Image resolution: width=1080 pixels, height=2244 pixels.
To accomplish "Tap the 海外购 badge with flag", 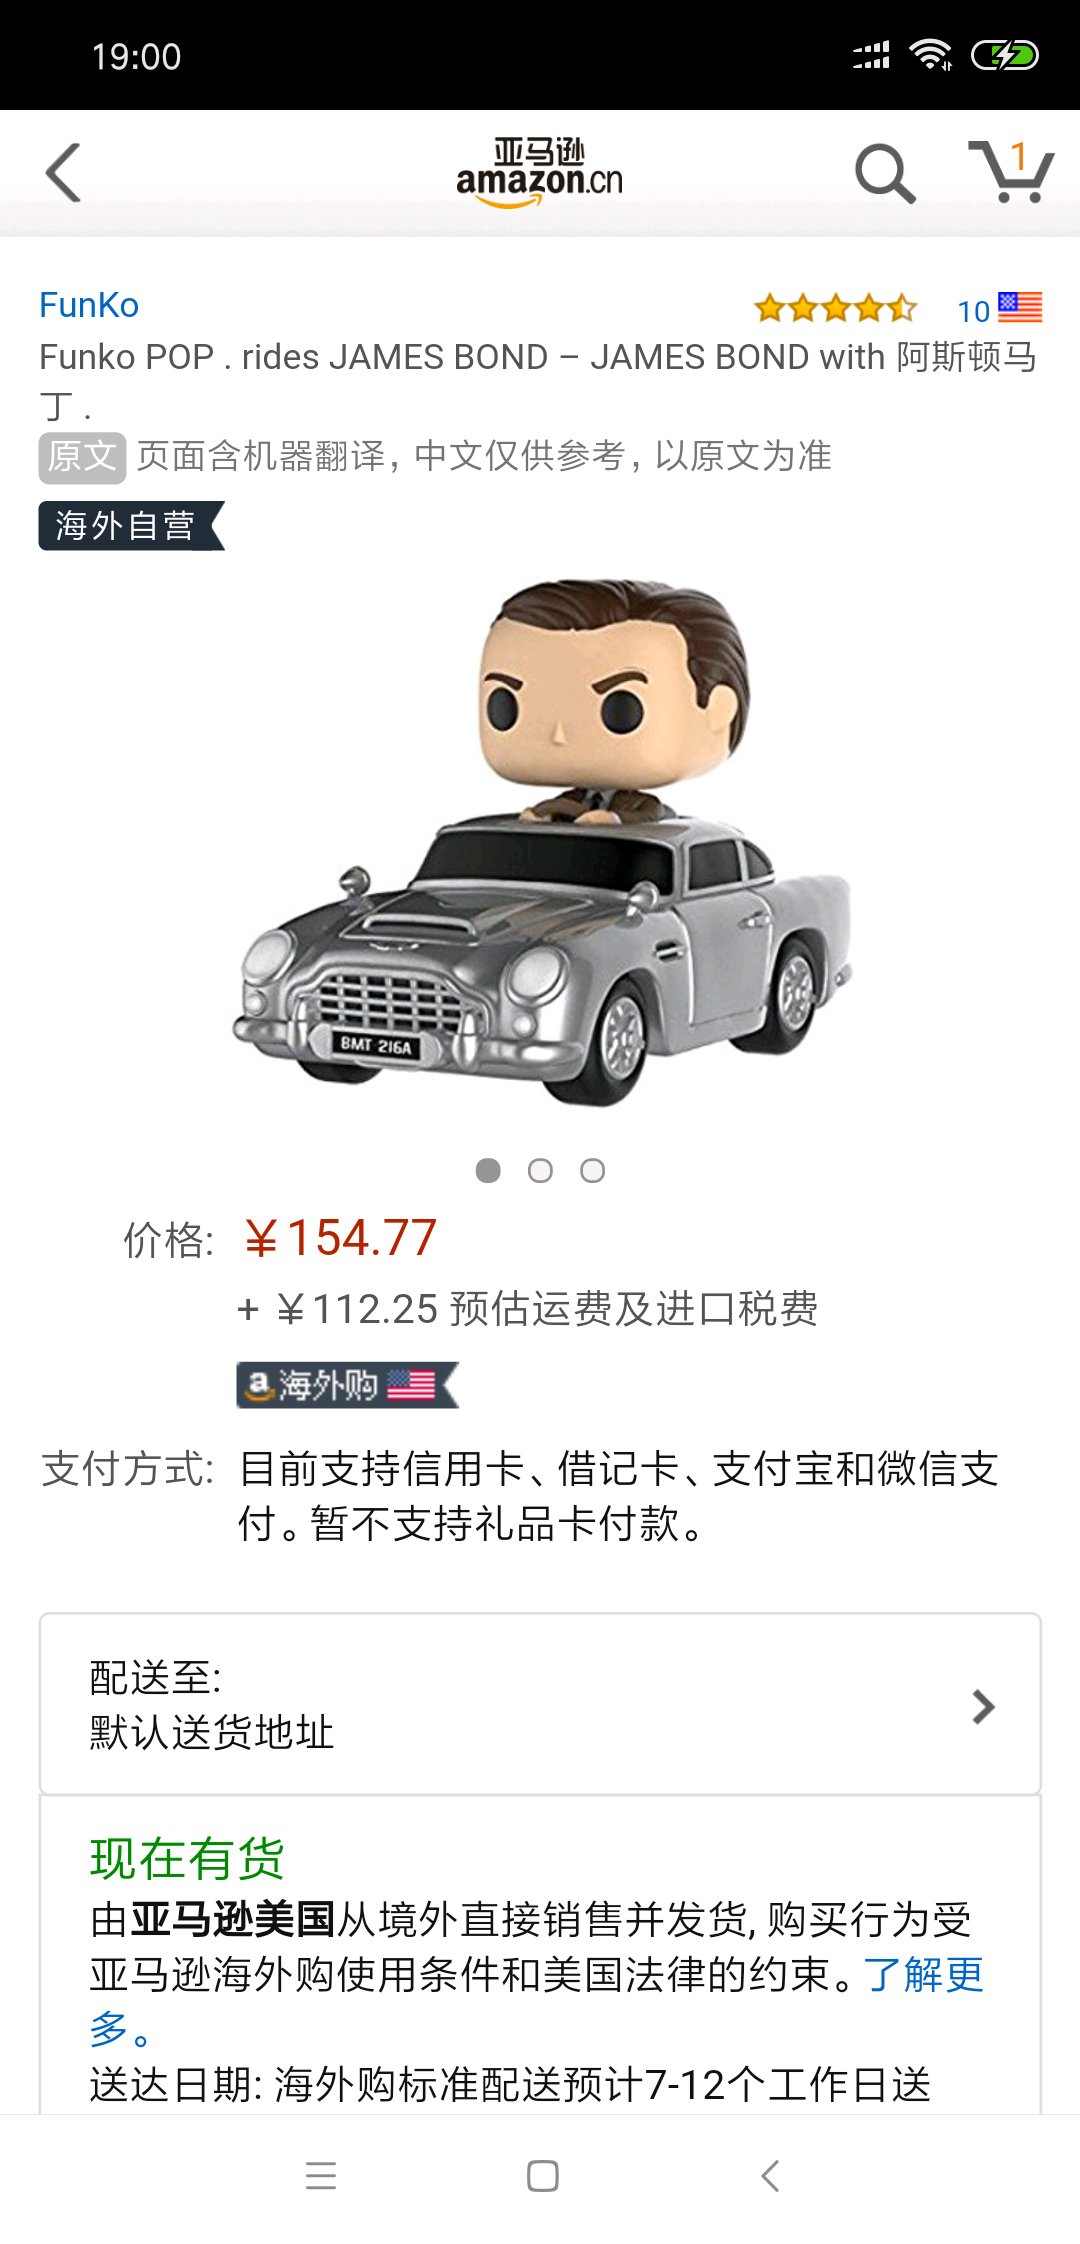I will 347,1385.
